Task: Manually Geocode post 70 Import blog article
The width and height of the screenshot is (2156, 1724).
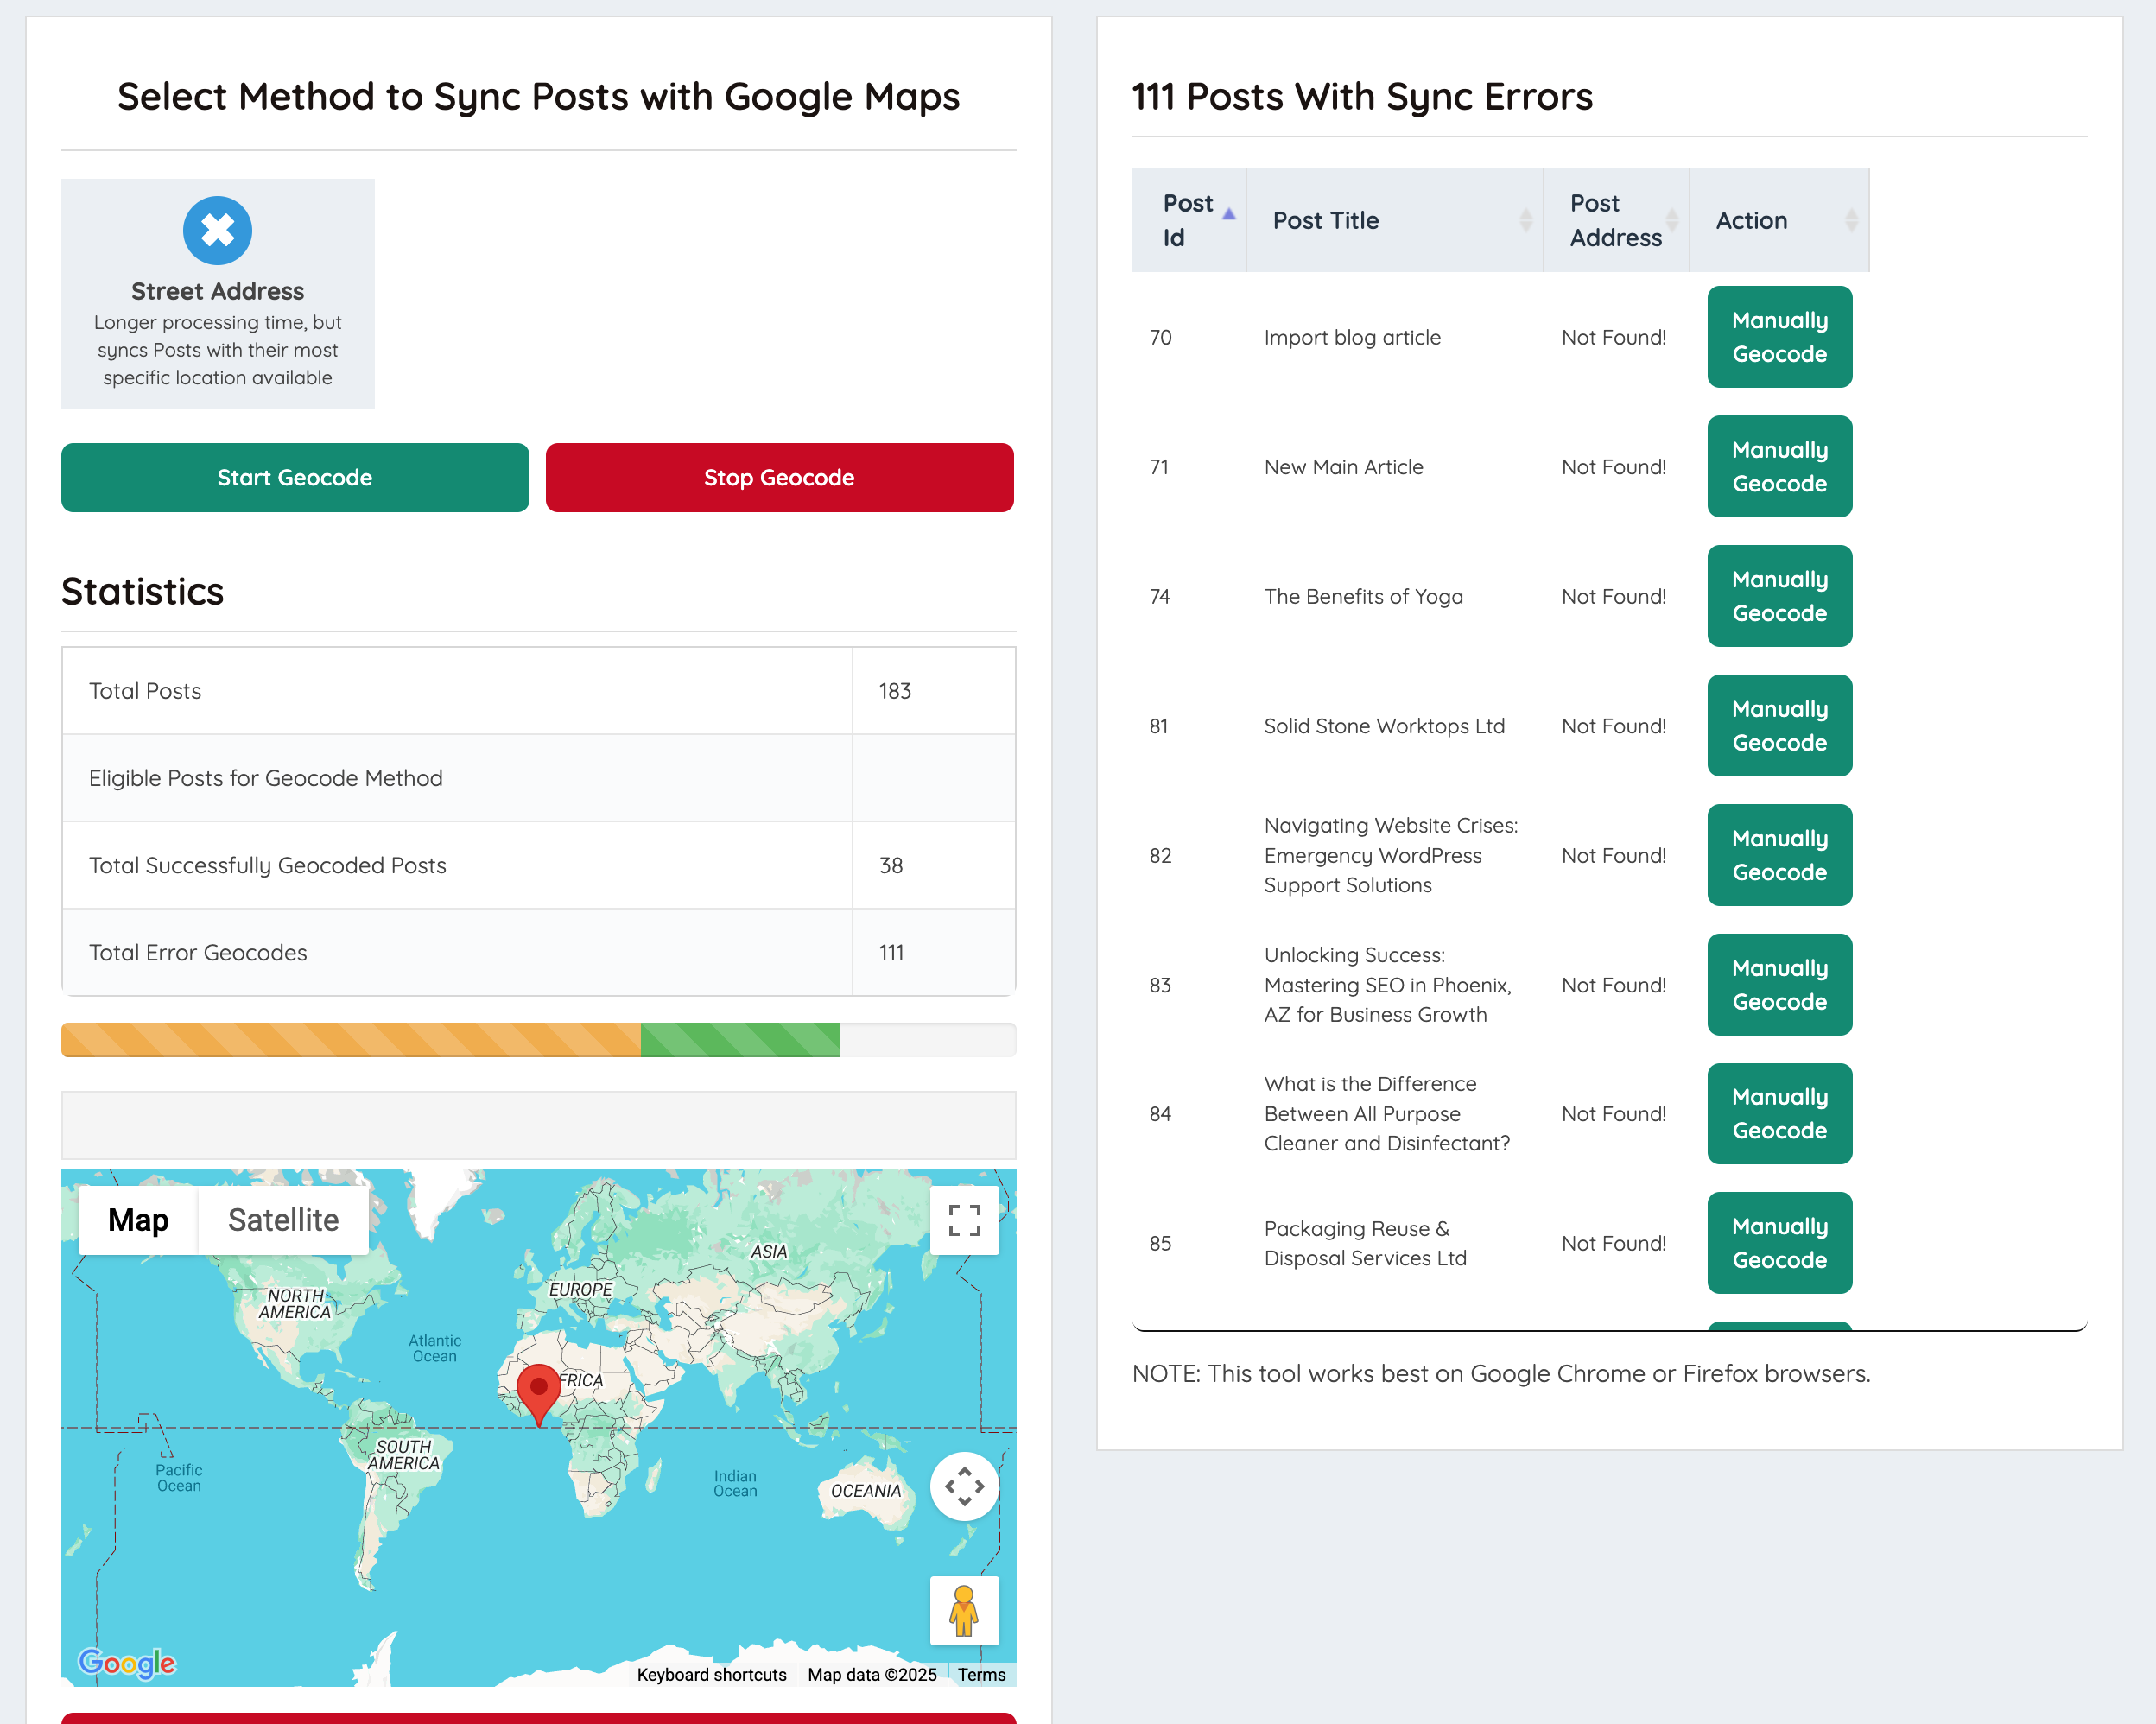Action: pyautogui.click(x=1779, y=337)
